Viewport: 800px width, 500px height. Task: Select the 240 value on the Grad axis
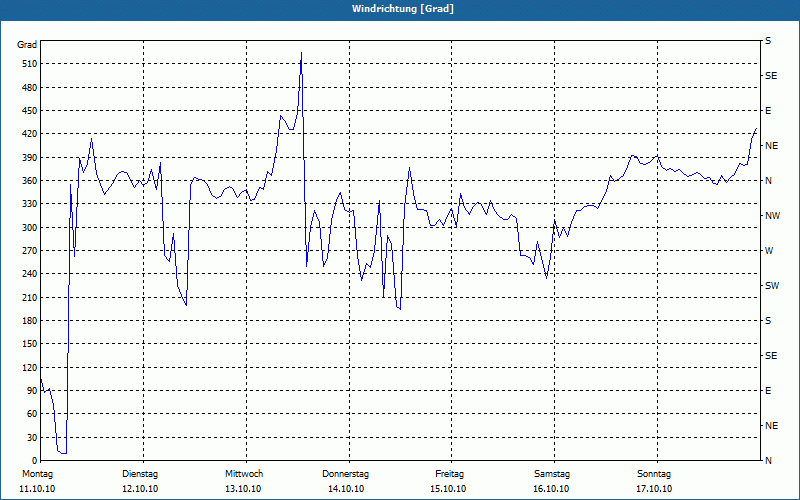tap(30, 274)
